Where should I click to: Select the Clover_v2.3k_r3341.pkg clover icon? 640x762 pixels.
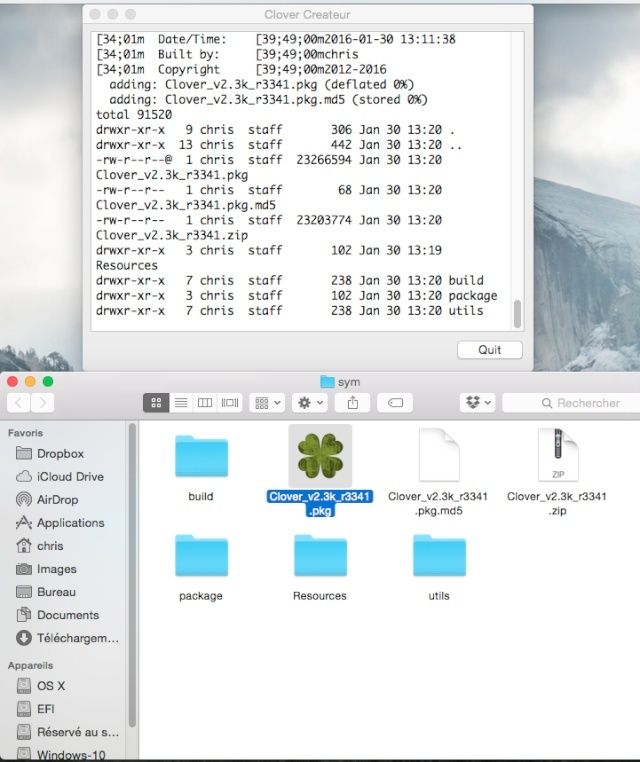pyautogui.click(x=320, y=456)
